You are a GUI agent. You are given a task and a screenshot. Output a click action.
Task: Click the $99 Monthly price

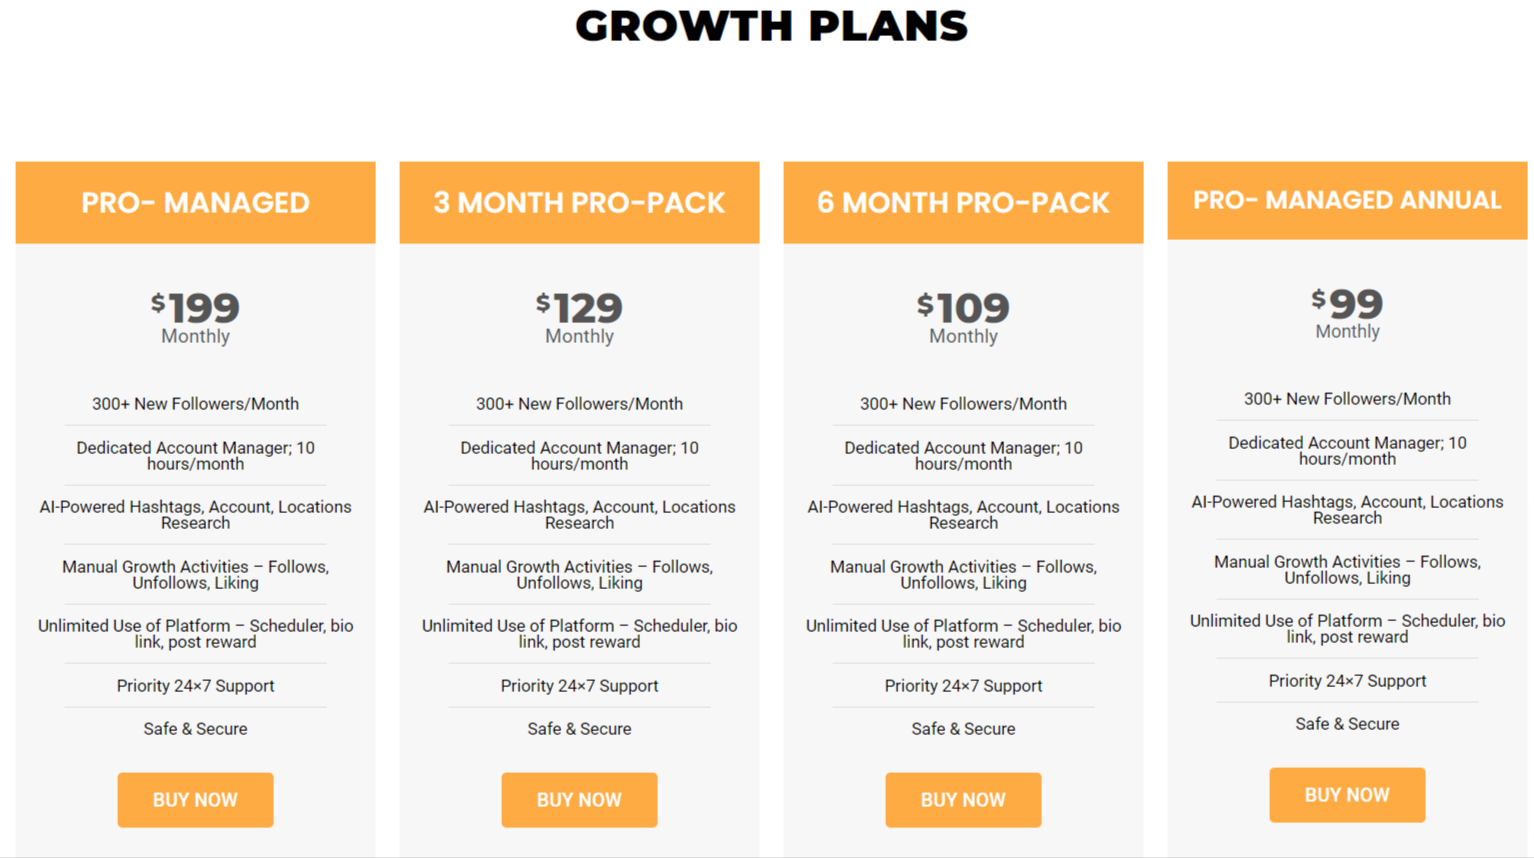pos(1347,312)
